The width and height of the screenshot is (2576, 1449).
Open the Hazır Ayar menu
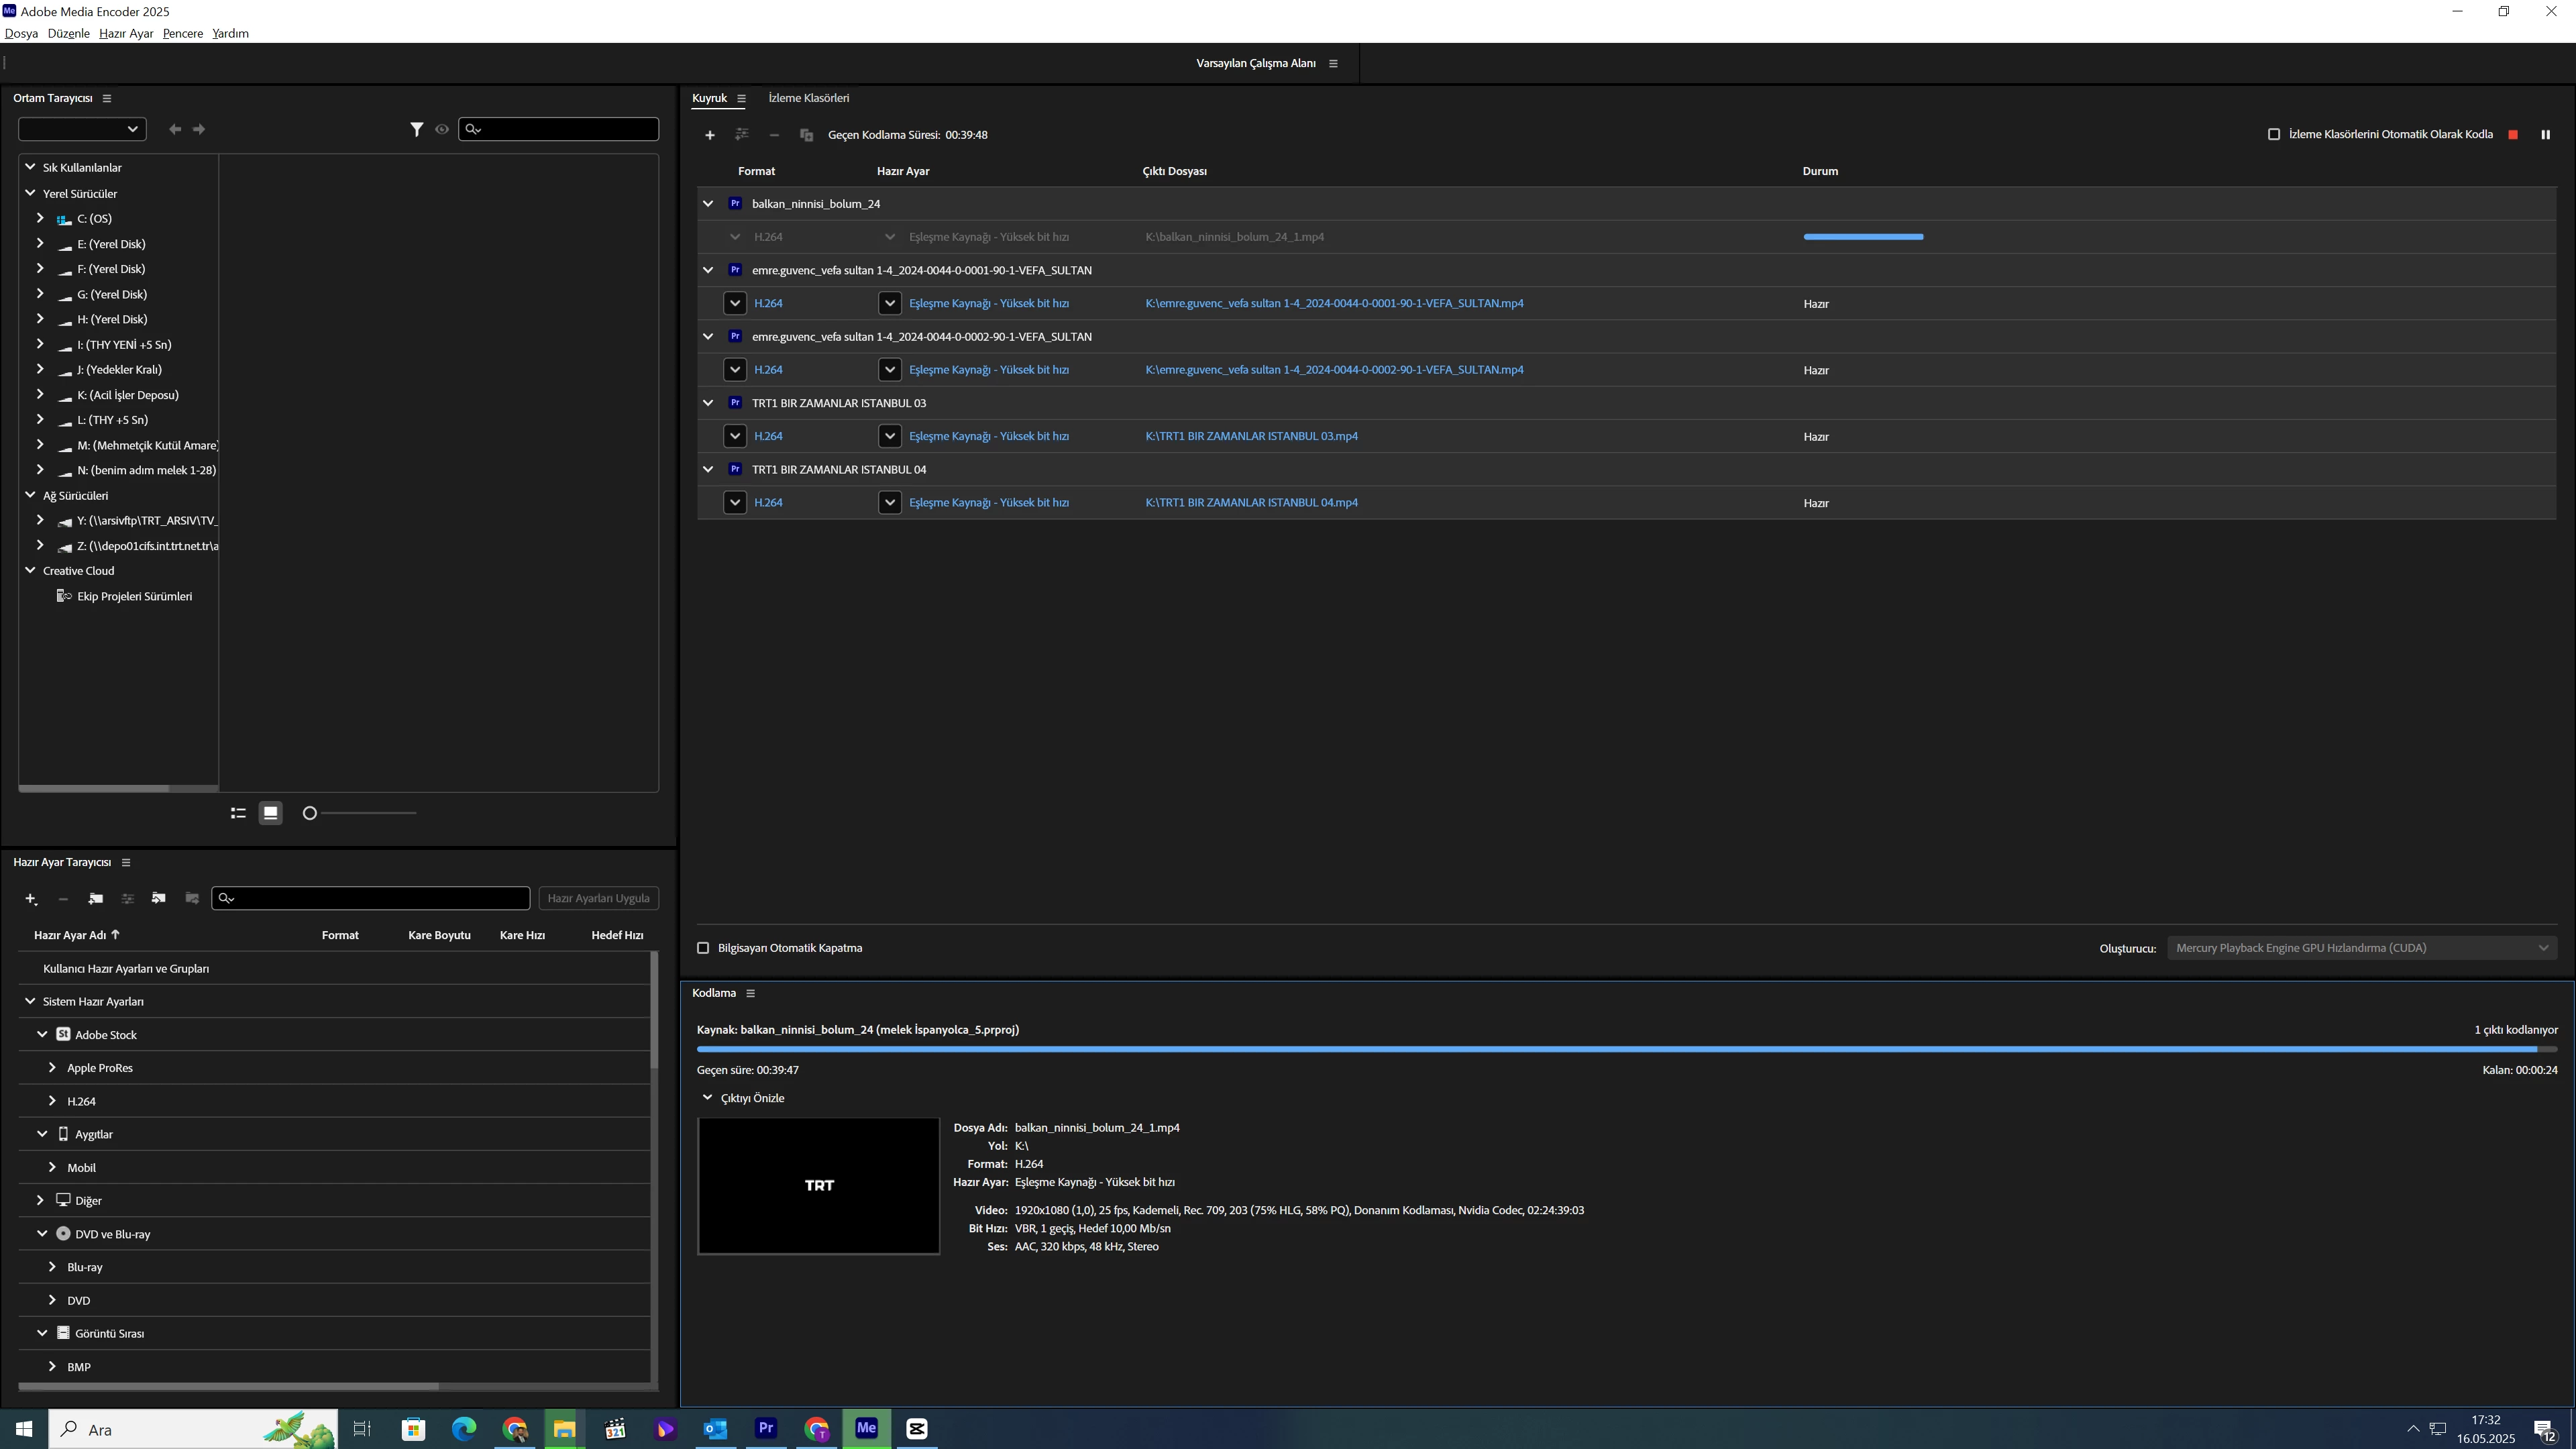pos(126,33)
